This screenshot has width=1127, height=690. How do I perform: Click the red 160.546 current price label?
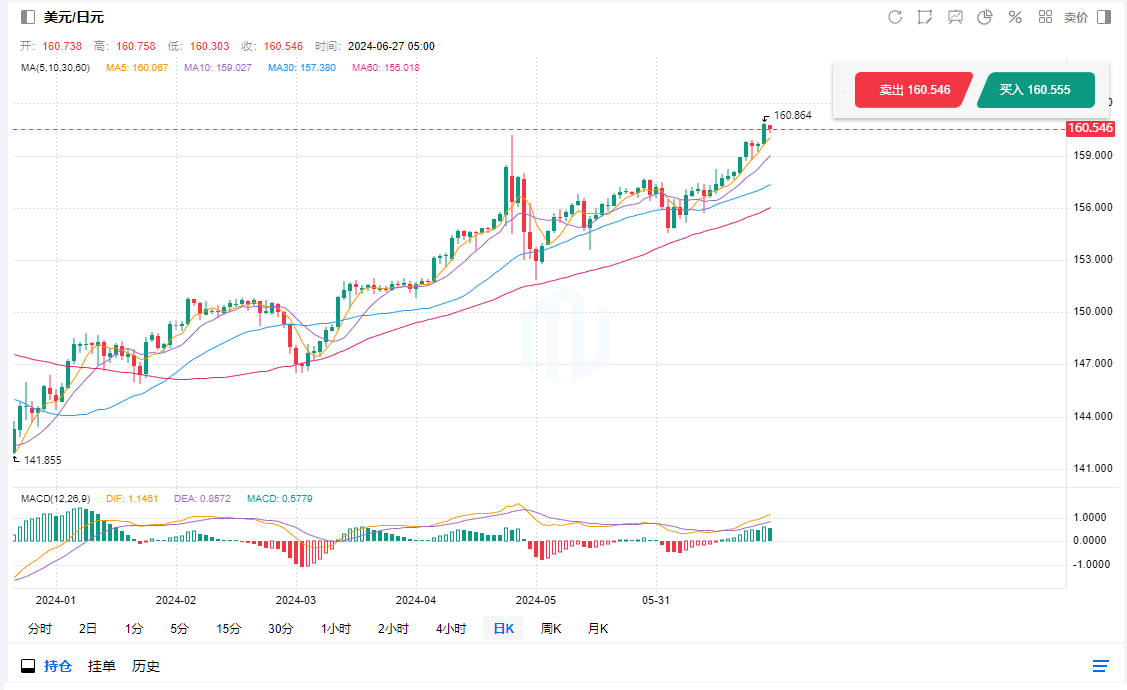click(x=1090, y=128)
